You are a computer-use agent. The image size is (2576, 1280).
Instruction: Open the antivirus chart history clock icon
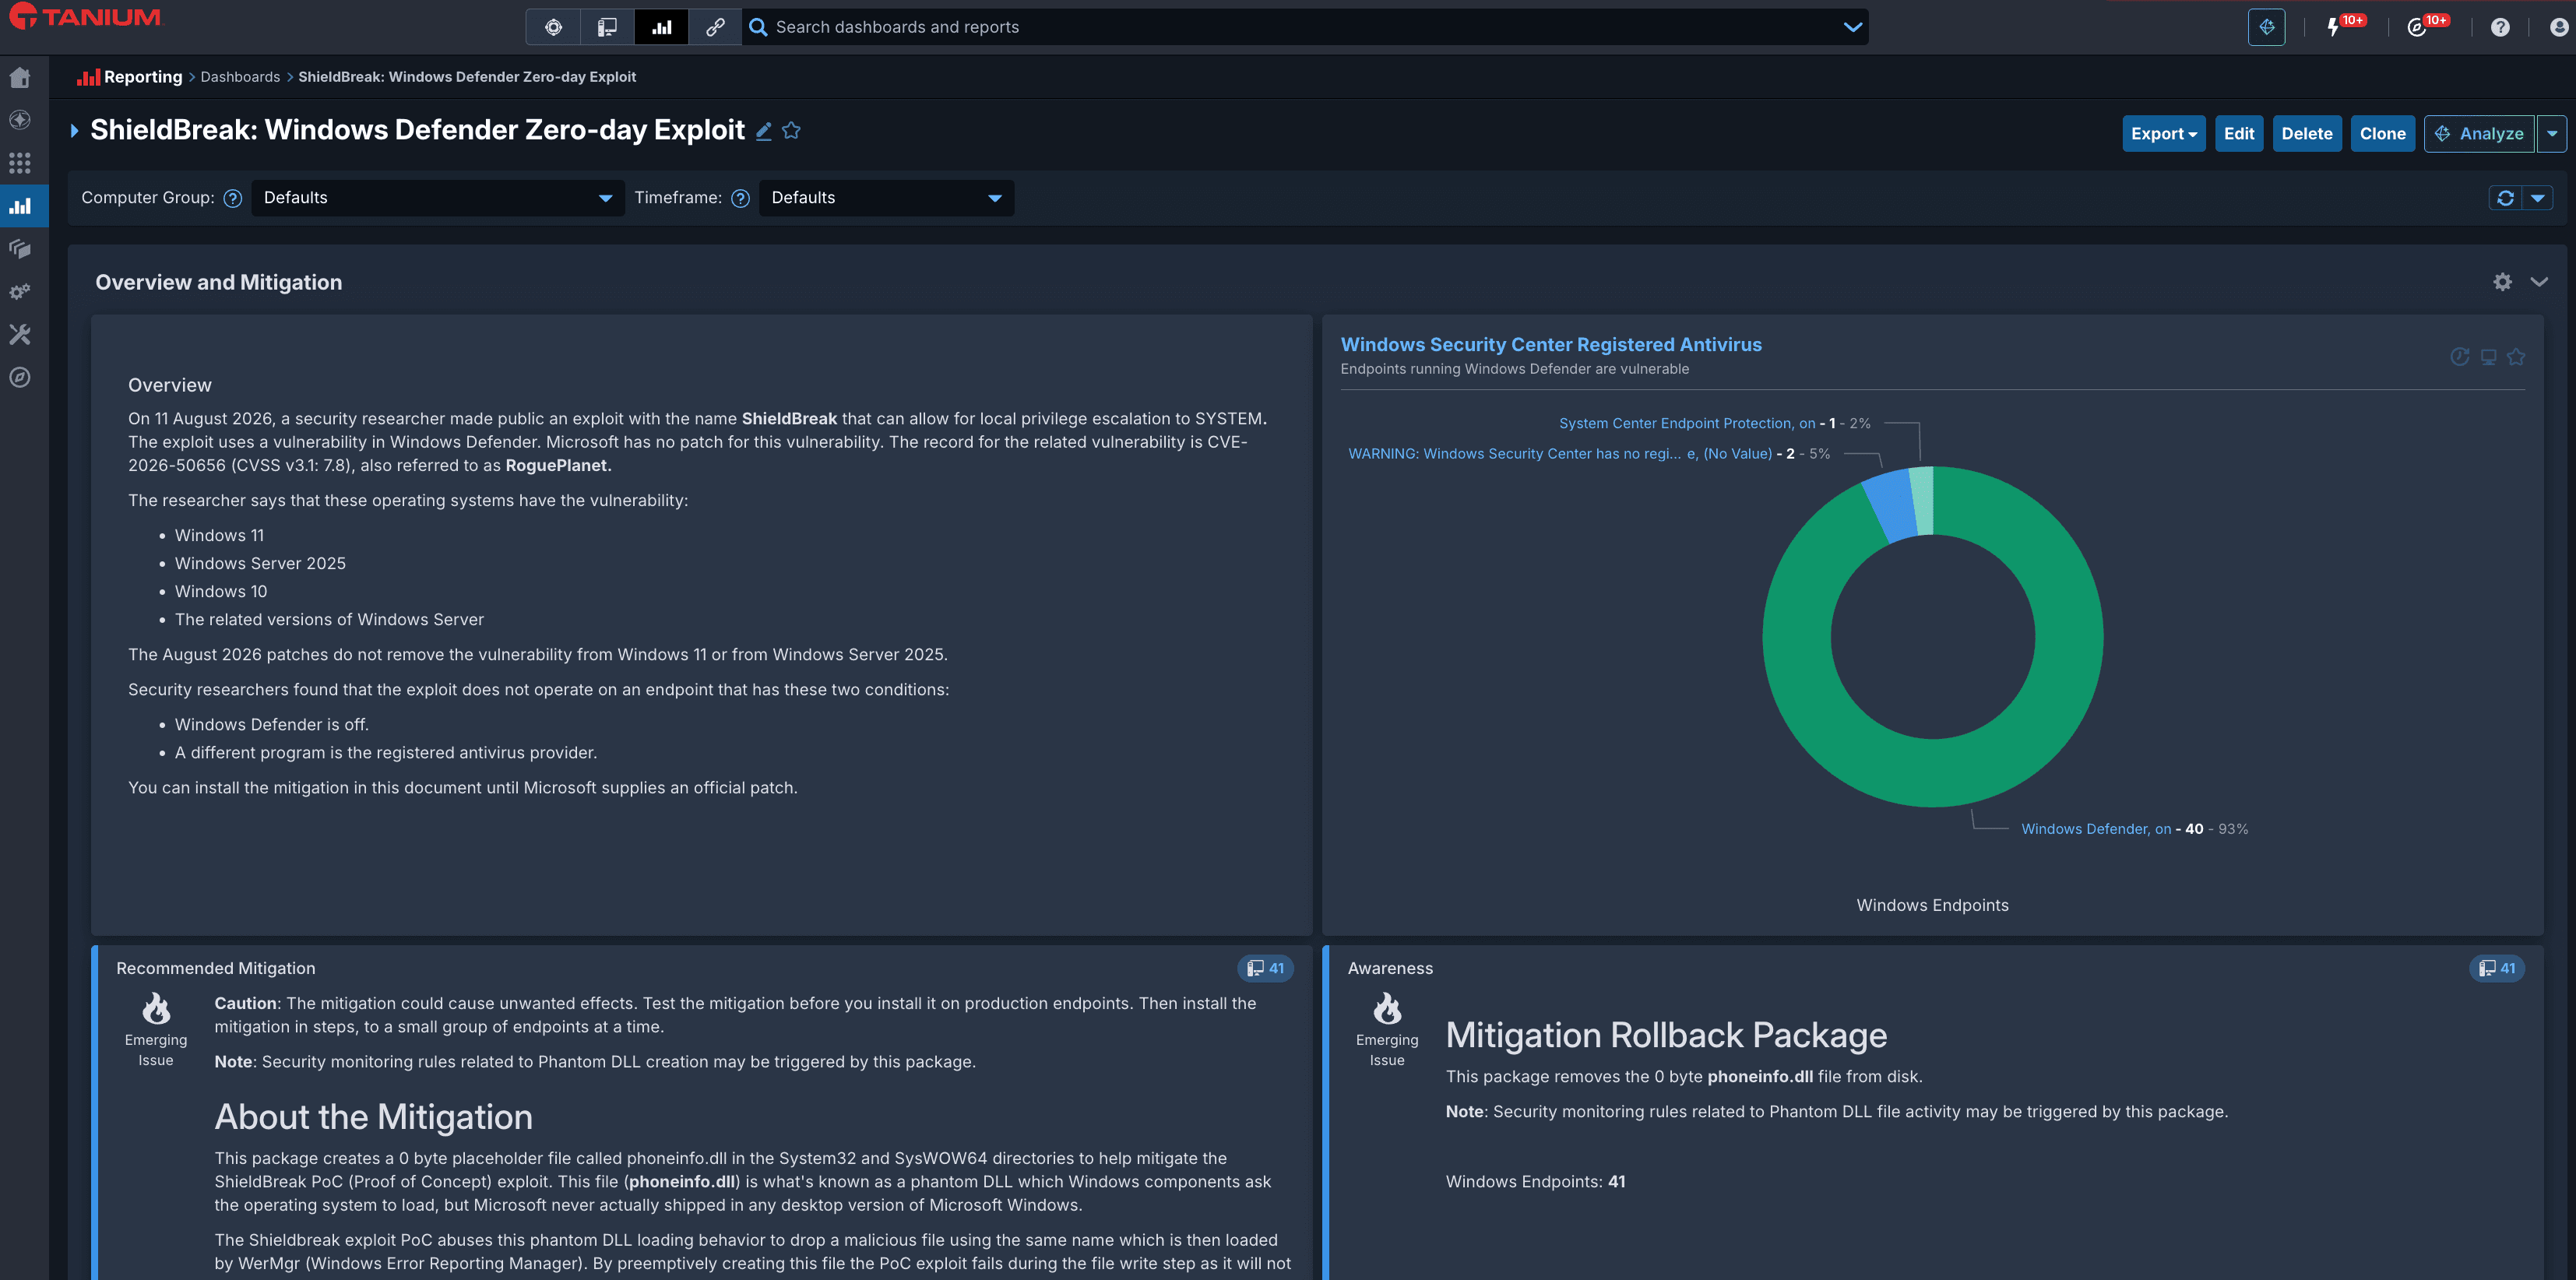click(x=2459, y=357)
